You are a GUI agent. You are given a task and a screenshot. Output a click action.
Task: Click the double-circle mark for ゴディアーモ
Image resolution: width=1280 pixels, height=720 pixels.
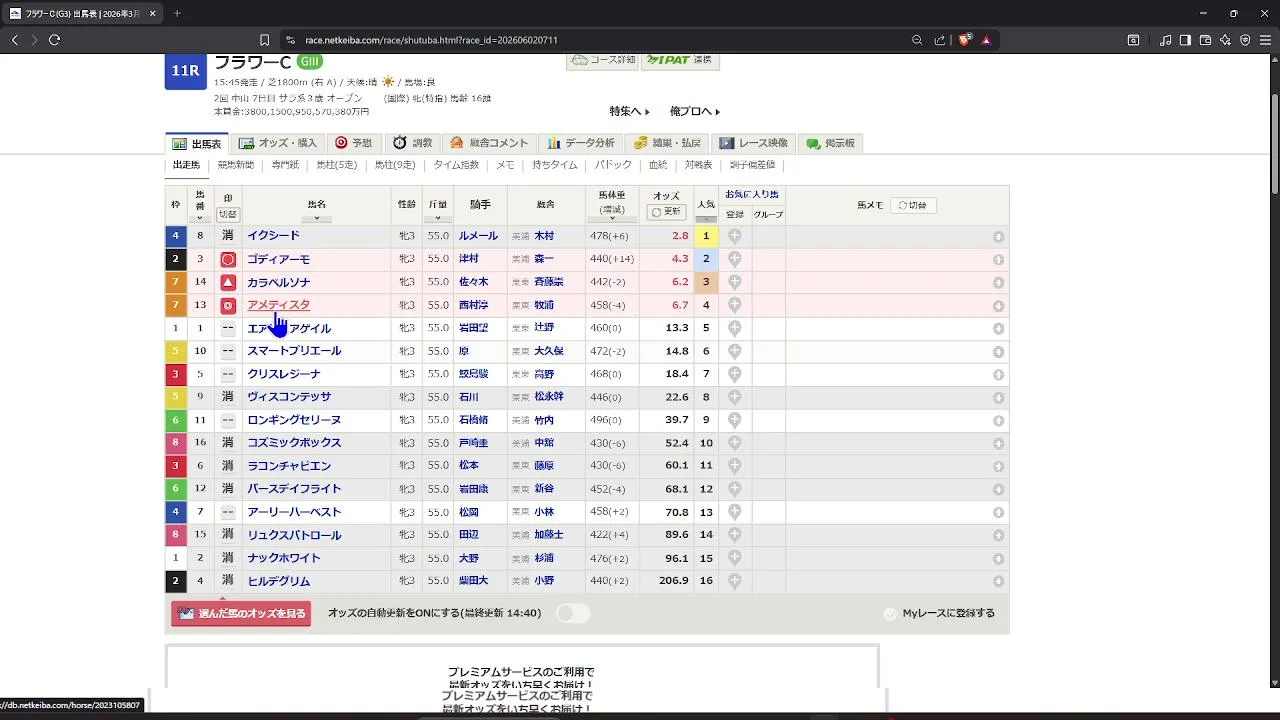click(228, 259)
